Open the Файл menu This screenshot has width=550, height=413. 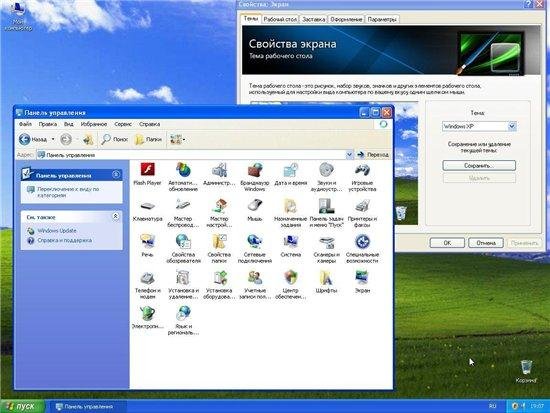[x=25, y=124]
